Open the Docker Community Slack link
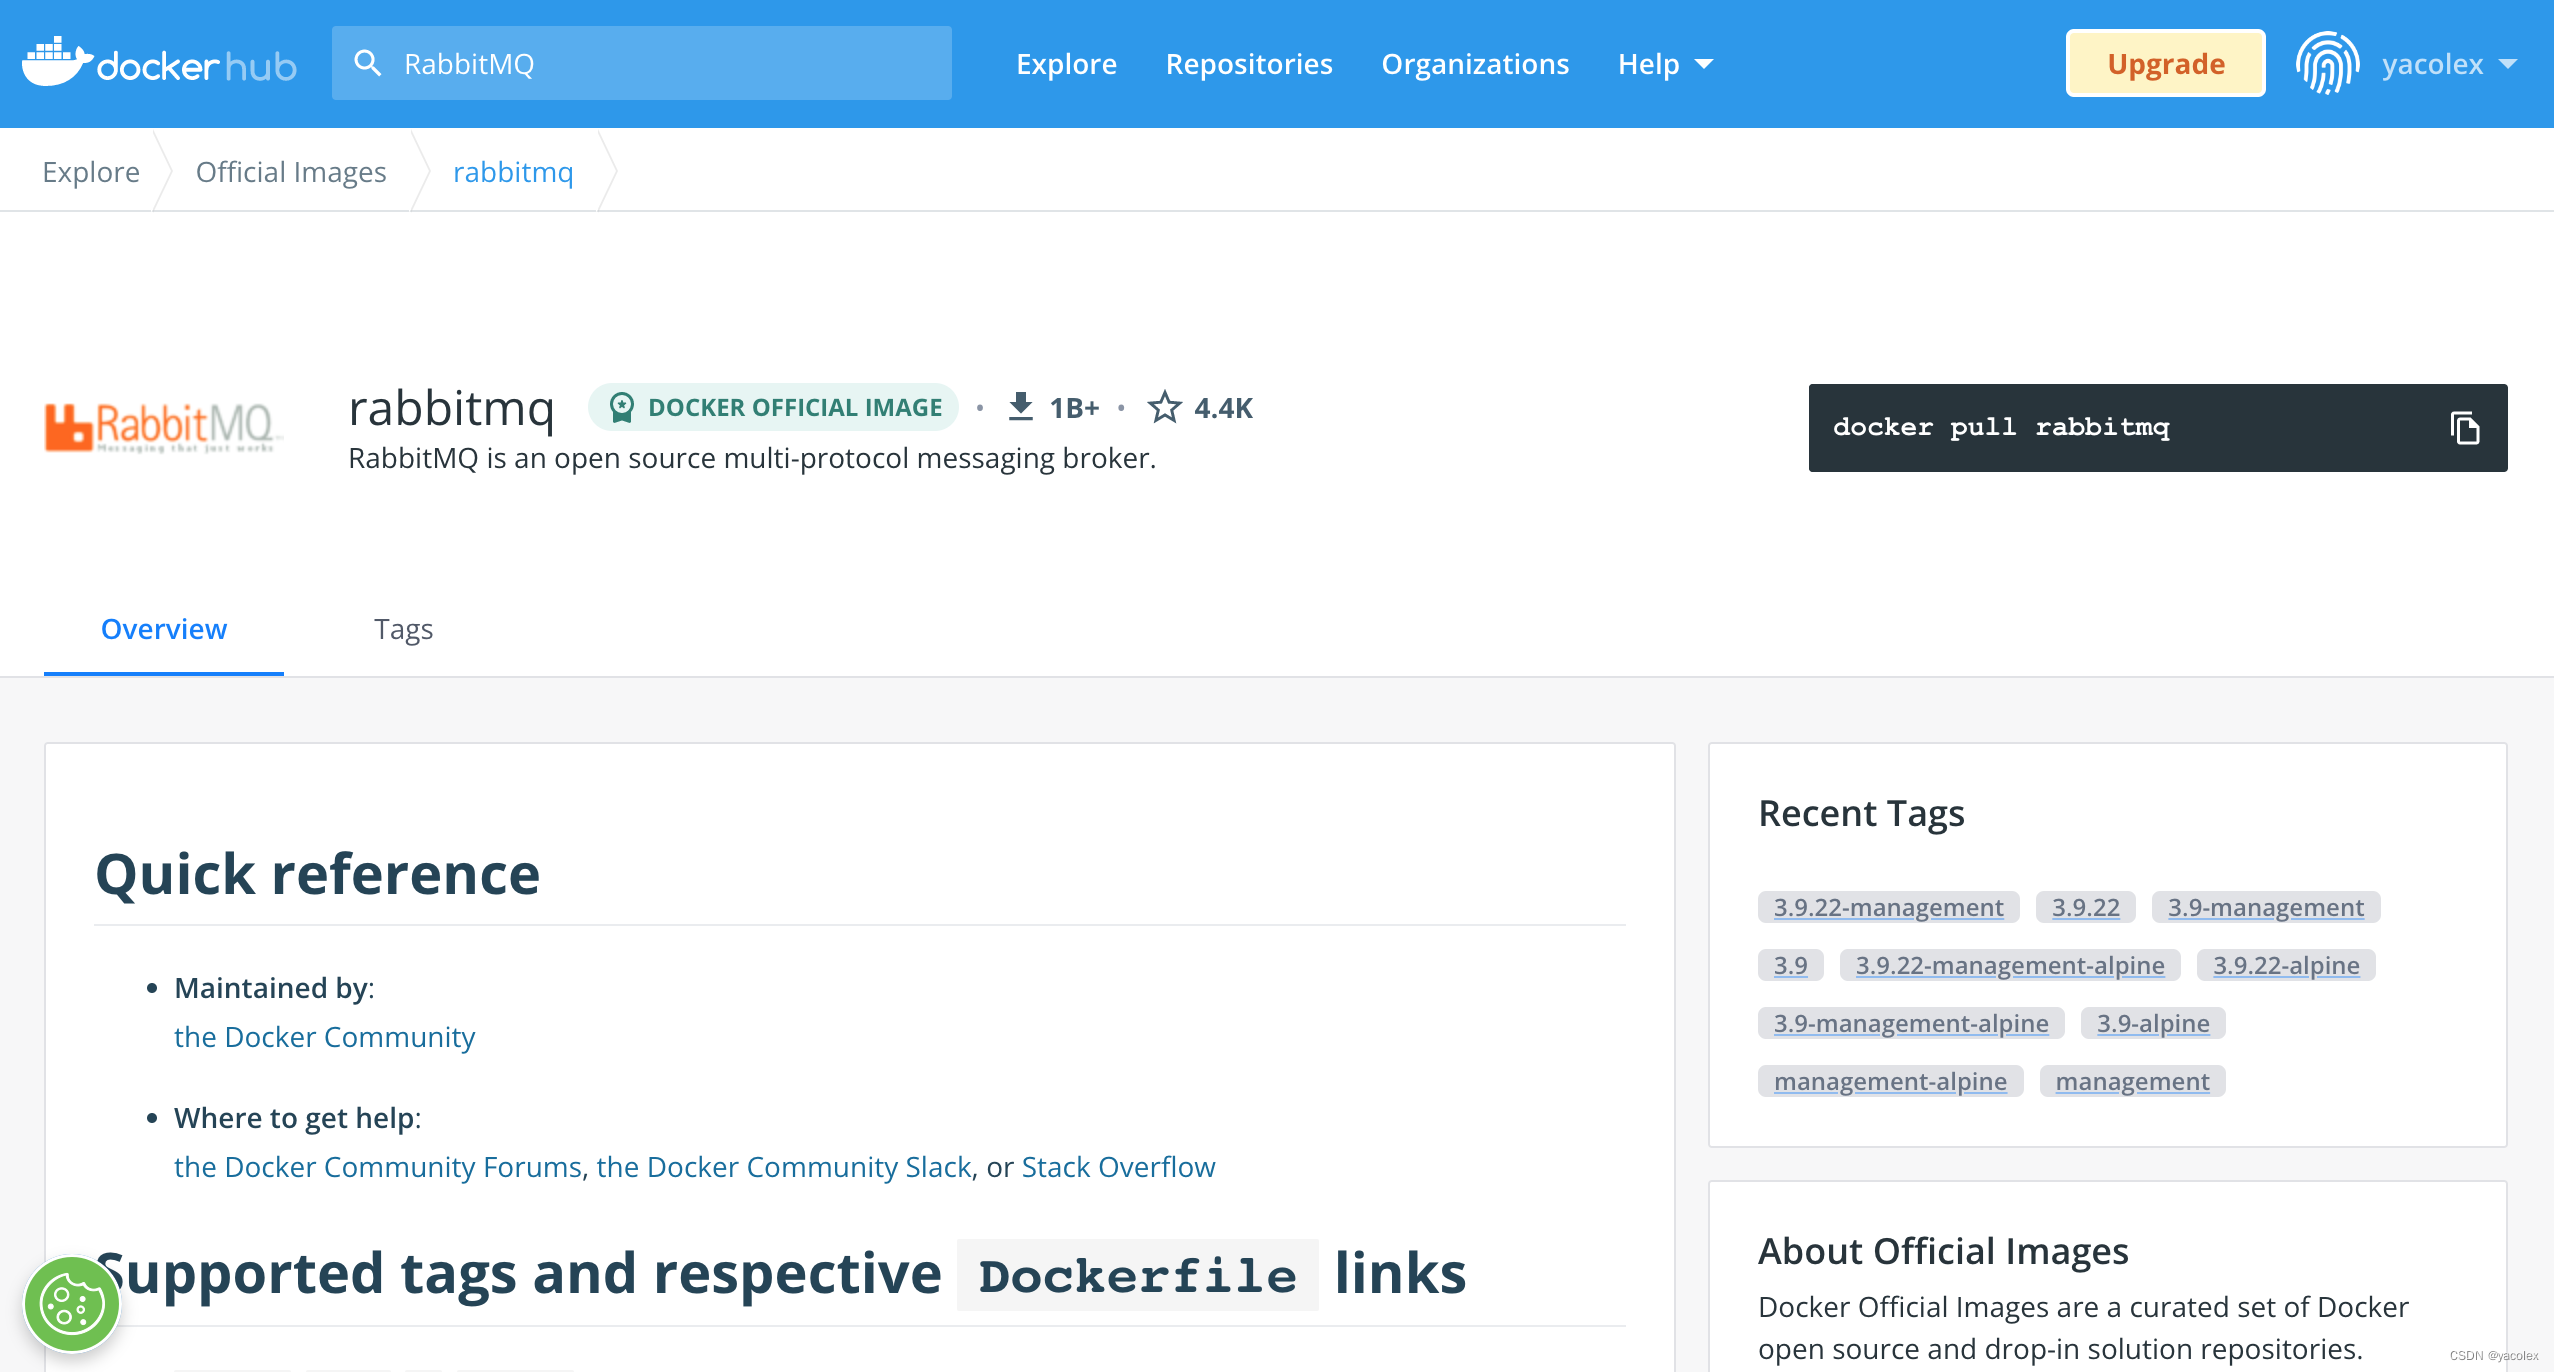The width and height of the screenshot is (2554, 1372). [x=784, y=1167]
